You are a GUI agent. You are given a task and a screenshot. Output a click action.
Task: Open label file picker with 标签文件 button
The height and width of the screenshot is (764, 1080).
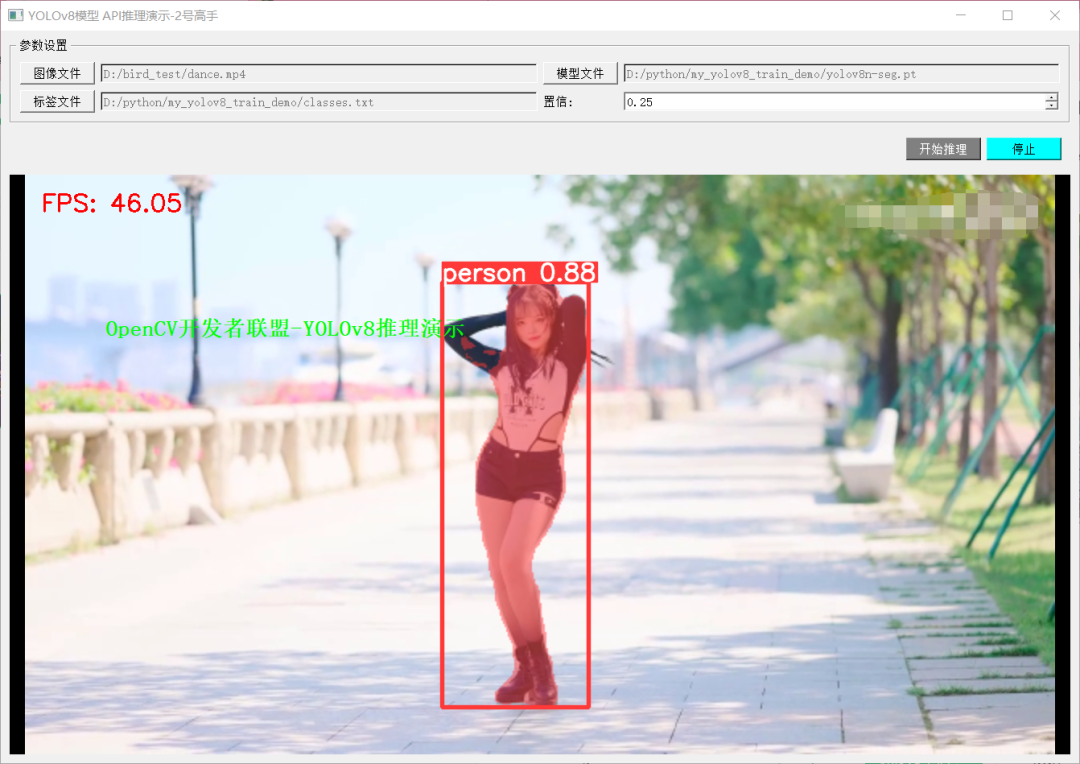(56, 101)
